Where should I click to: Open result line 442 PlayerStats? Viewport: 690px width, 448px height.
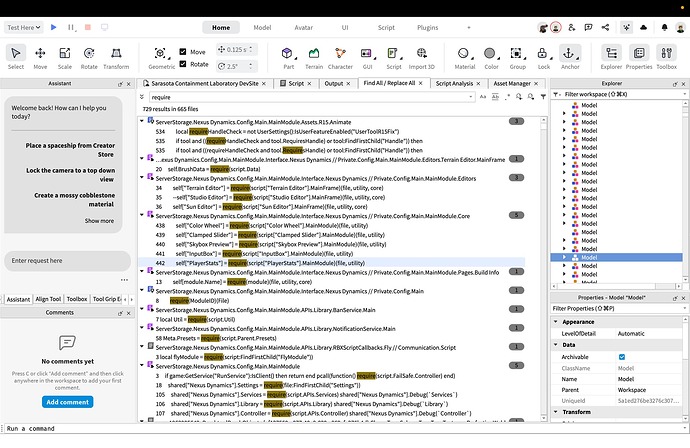tap(332, 263)
